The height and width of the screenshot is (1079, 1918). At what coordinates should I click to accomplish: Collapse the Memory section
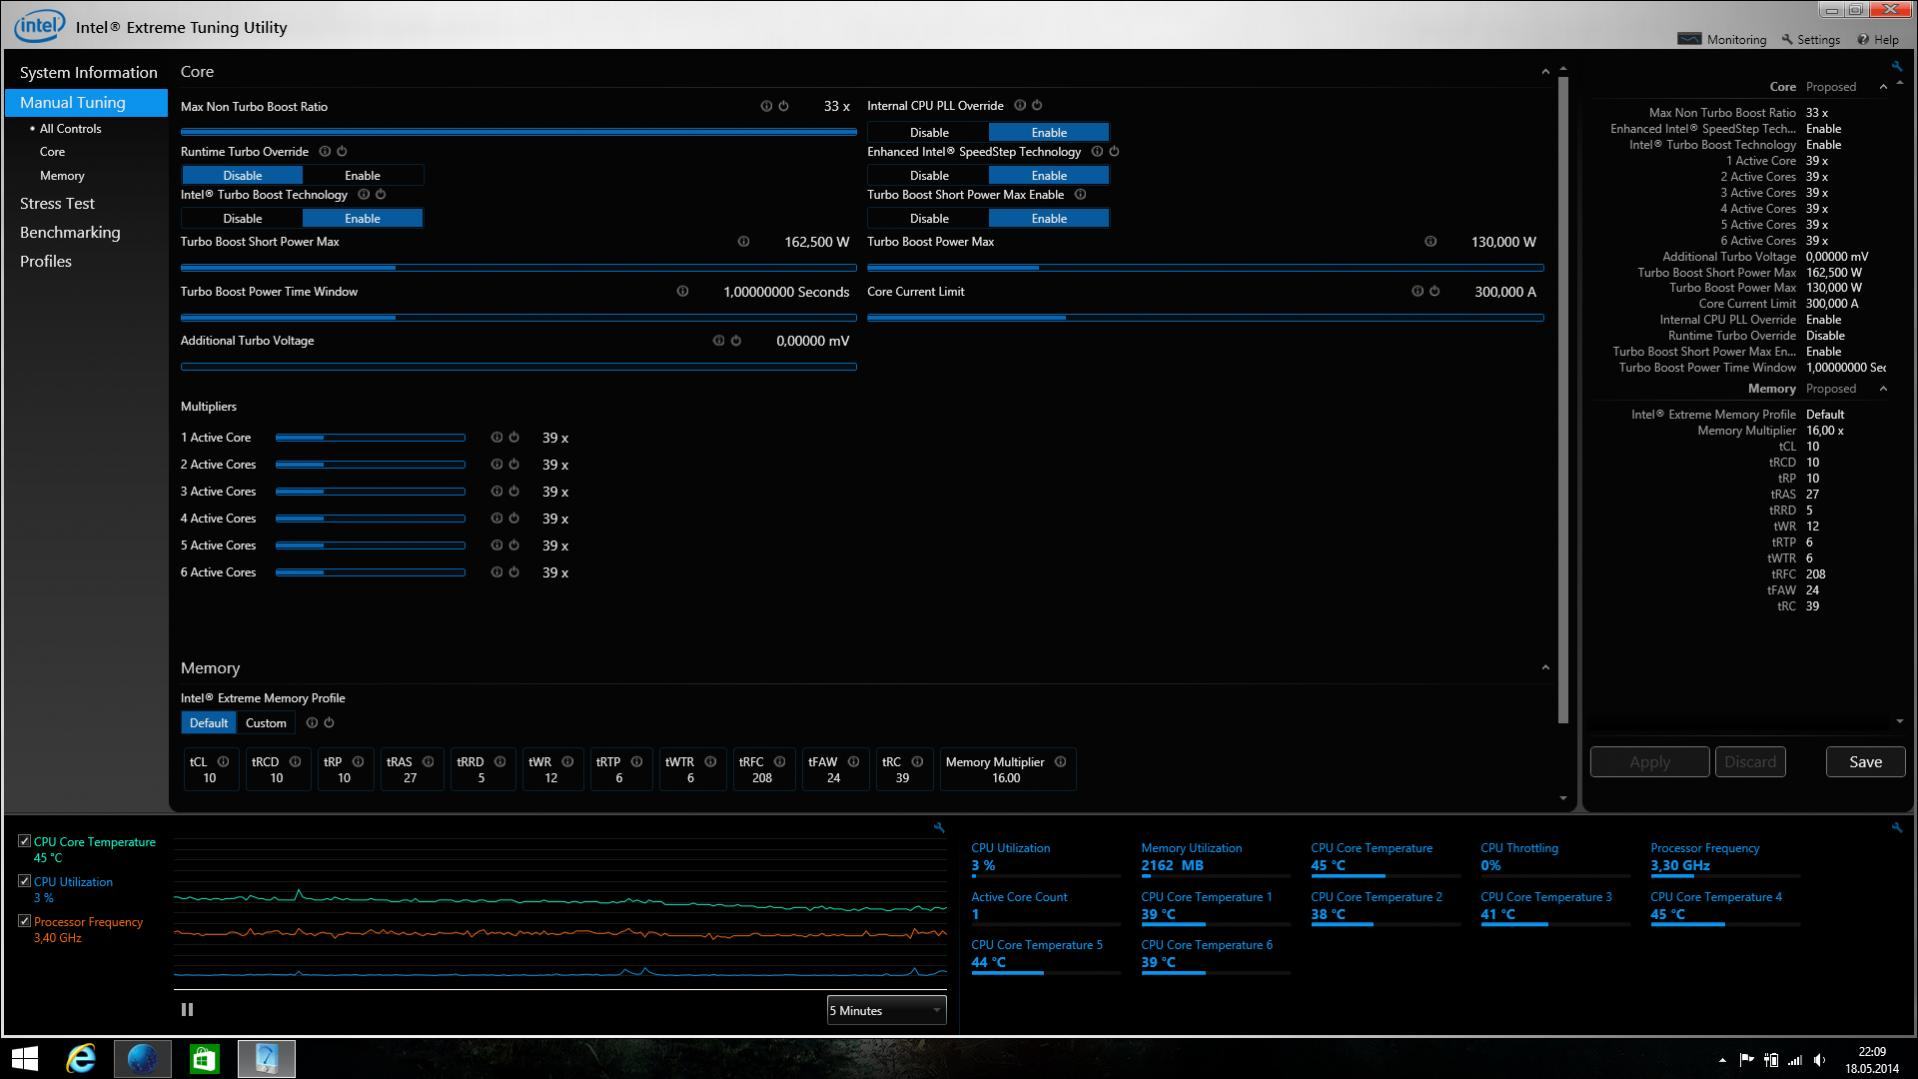1545,668
